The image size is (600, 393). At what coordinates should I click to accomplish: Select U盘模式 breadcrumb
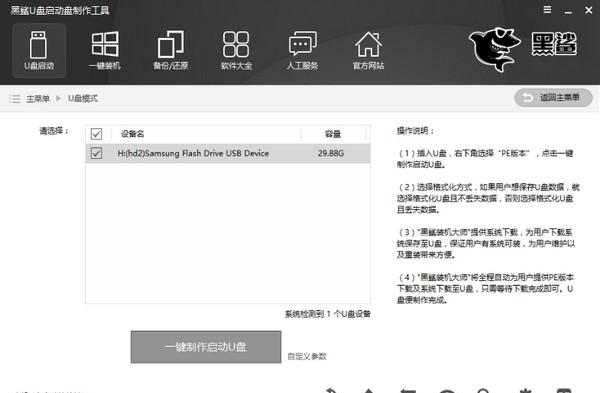point(83,98)
